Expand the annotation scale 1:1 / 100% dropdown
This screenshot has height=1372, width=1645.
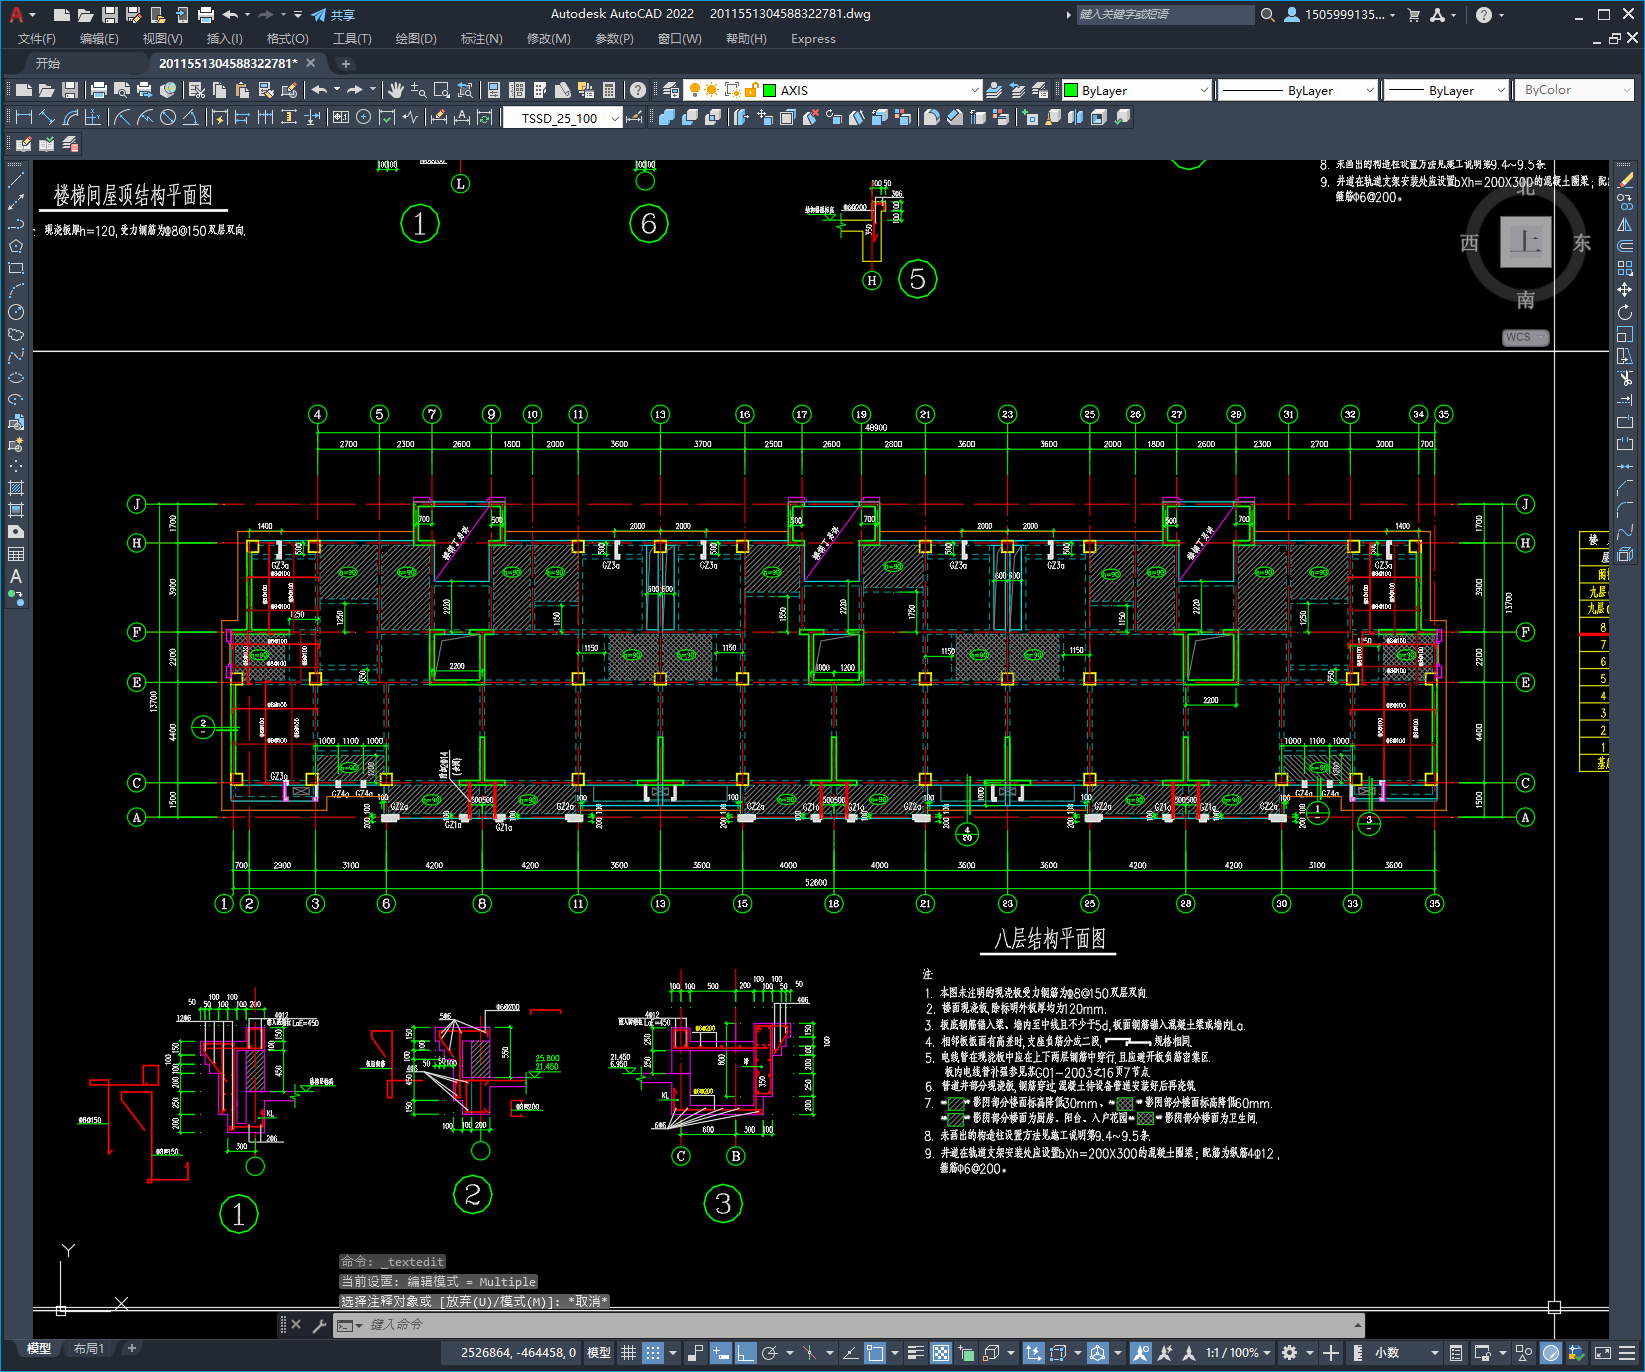[1238, 1352]
